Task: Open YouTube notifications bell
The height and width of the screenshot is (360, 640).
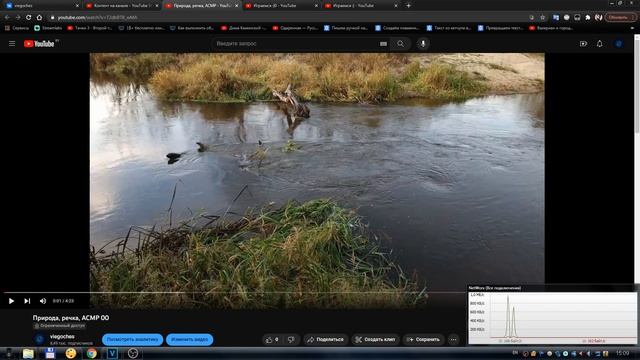Action: click(599, 43)
